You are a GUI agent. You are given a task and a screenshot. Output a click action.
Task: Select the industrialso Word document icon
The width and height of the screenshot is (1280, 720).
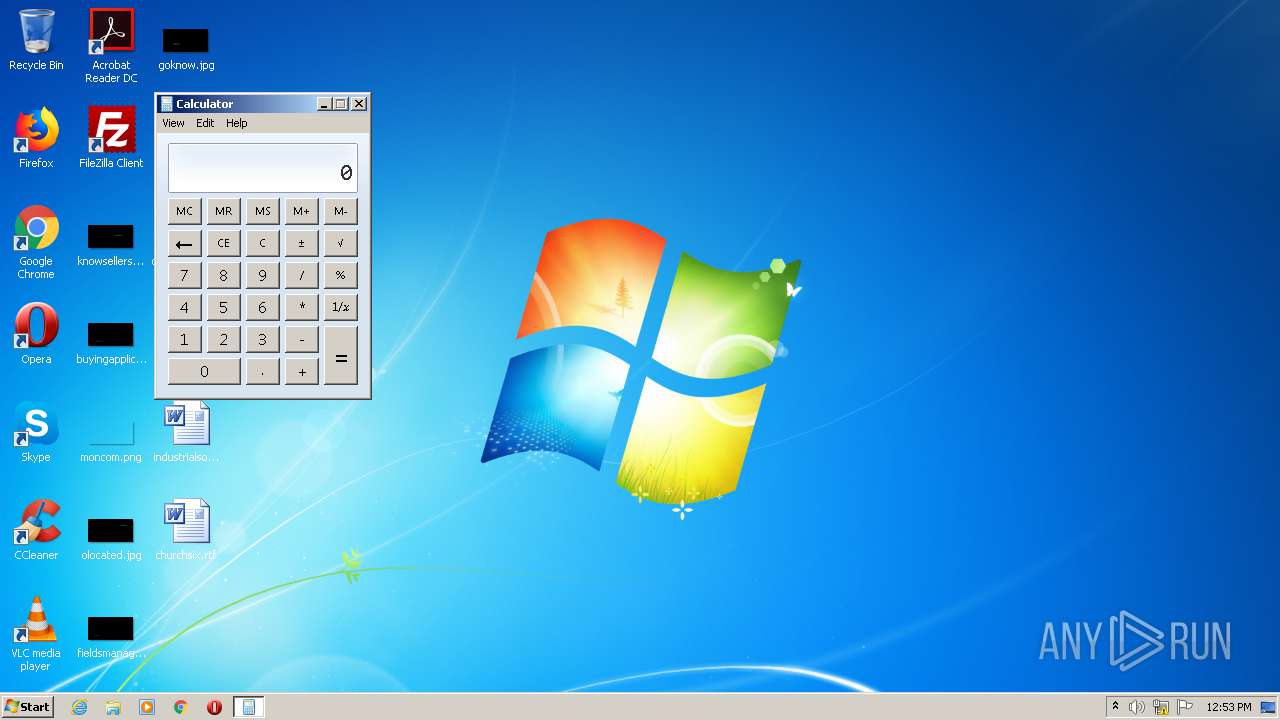coord(186,433)
